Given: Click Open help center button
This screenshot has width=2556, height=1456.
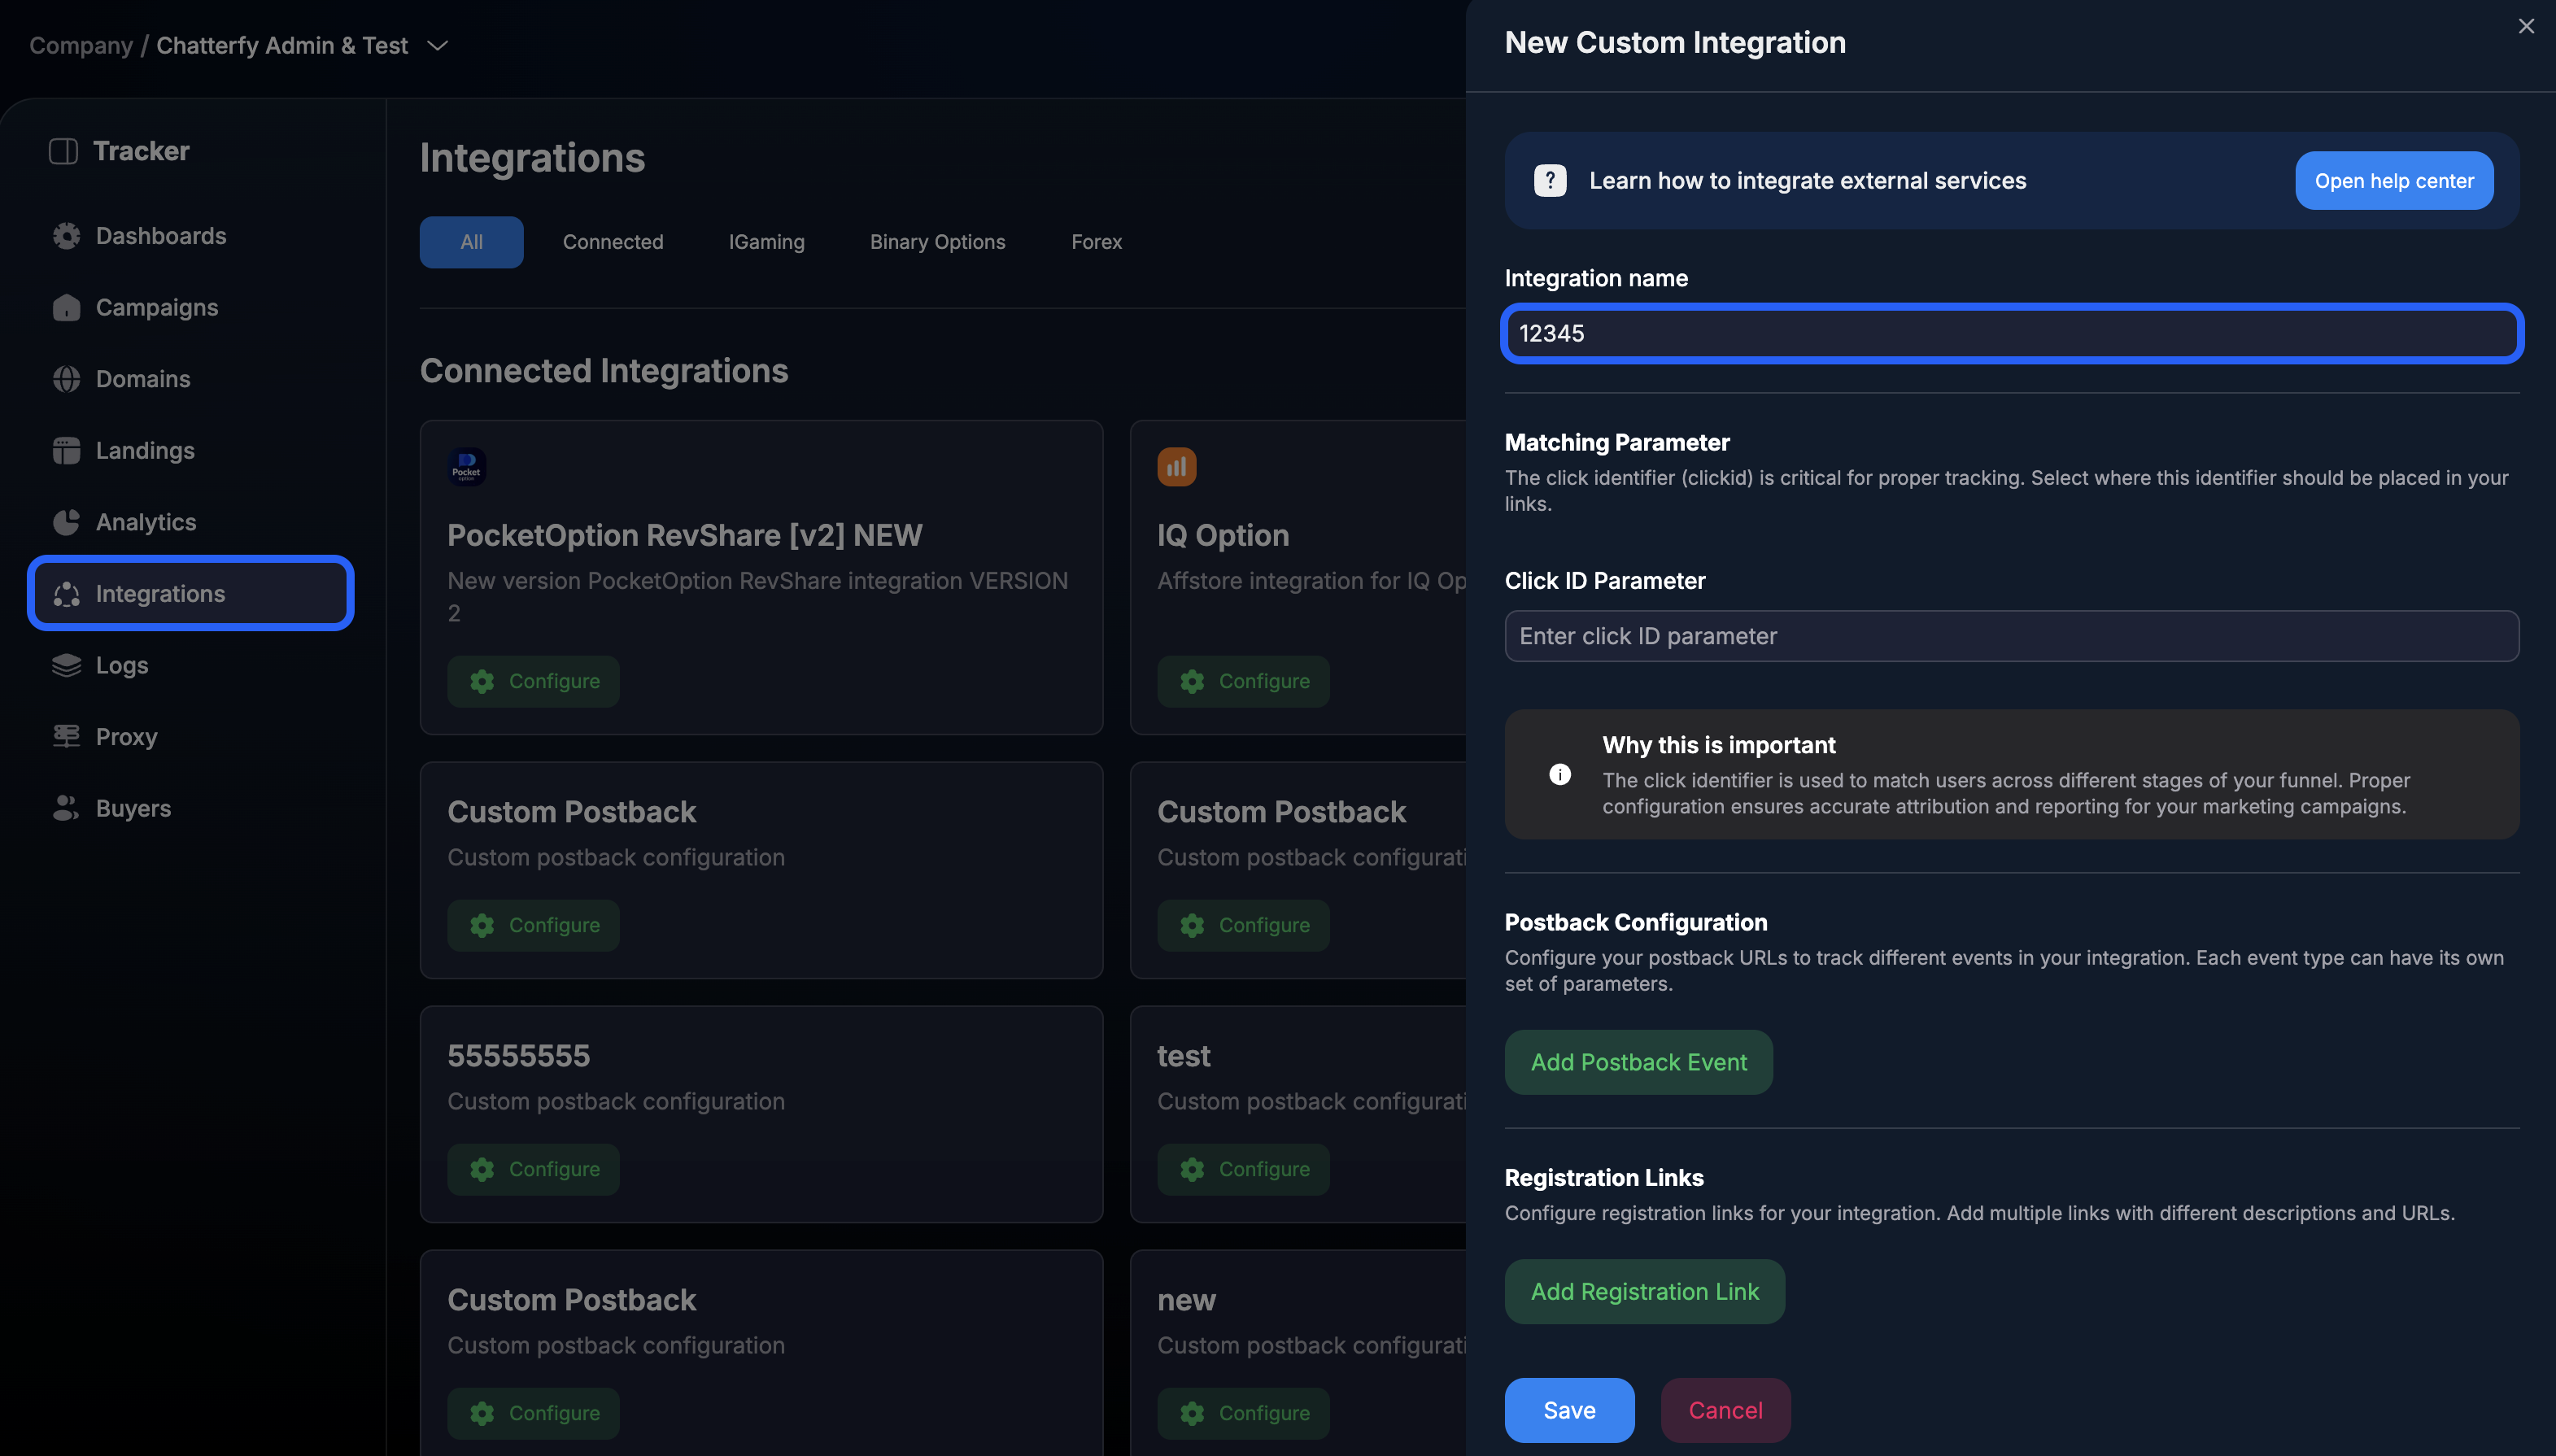Looking at the screenshot, I should pos(2394,181).
